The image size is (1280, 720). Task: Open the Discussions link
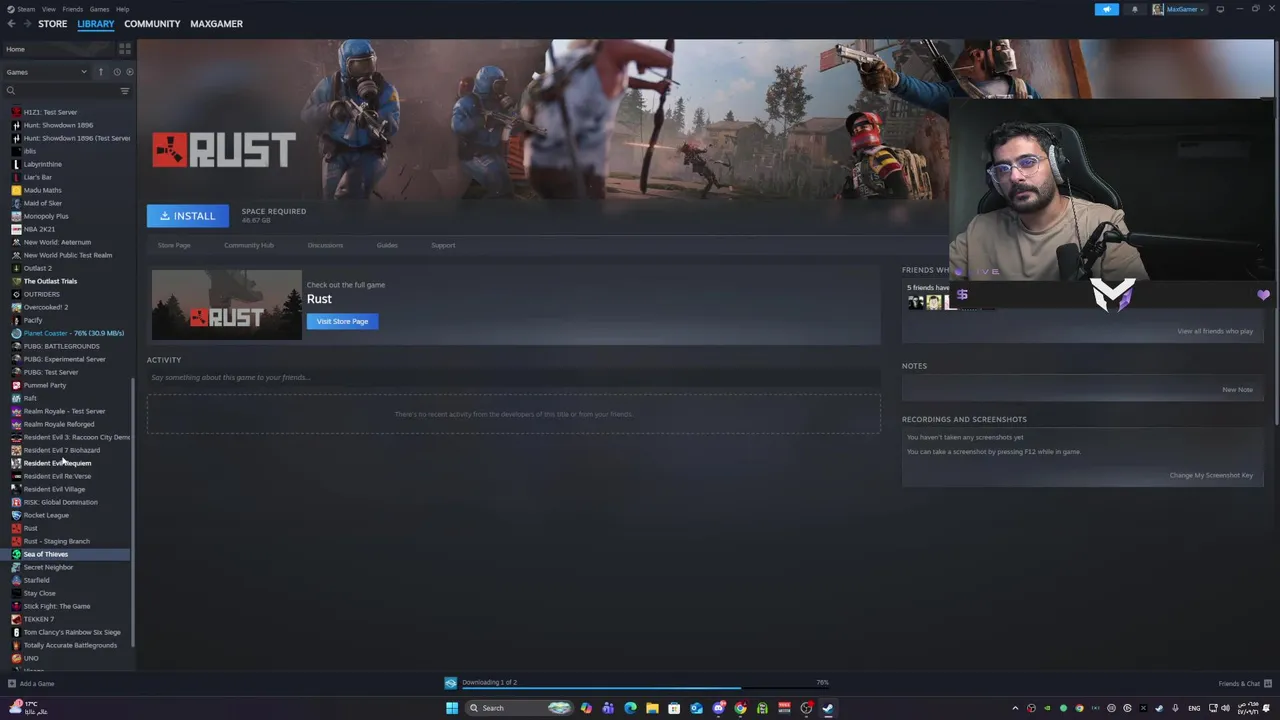(x=325, y=245)
